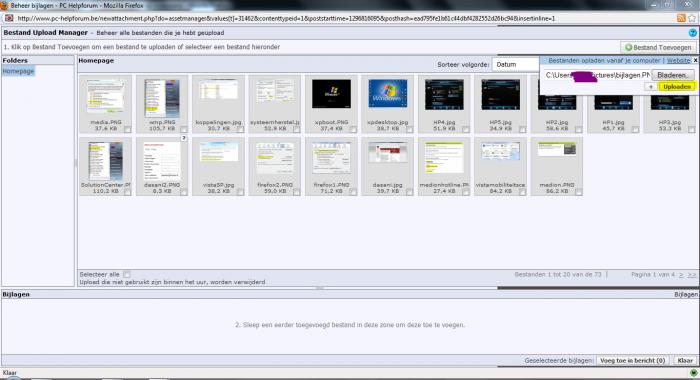The height and width of the screenshot is (380, 700).
Task: Click the yellow Uploaden button
Action: tap(677, 87)
